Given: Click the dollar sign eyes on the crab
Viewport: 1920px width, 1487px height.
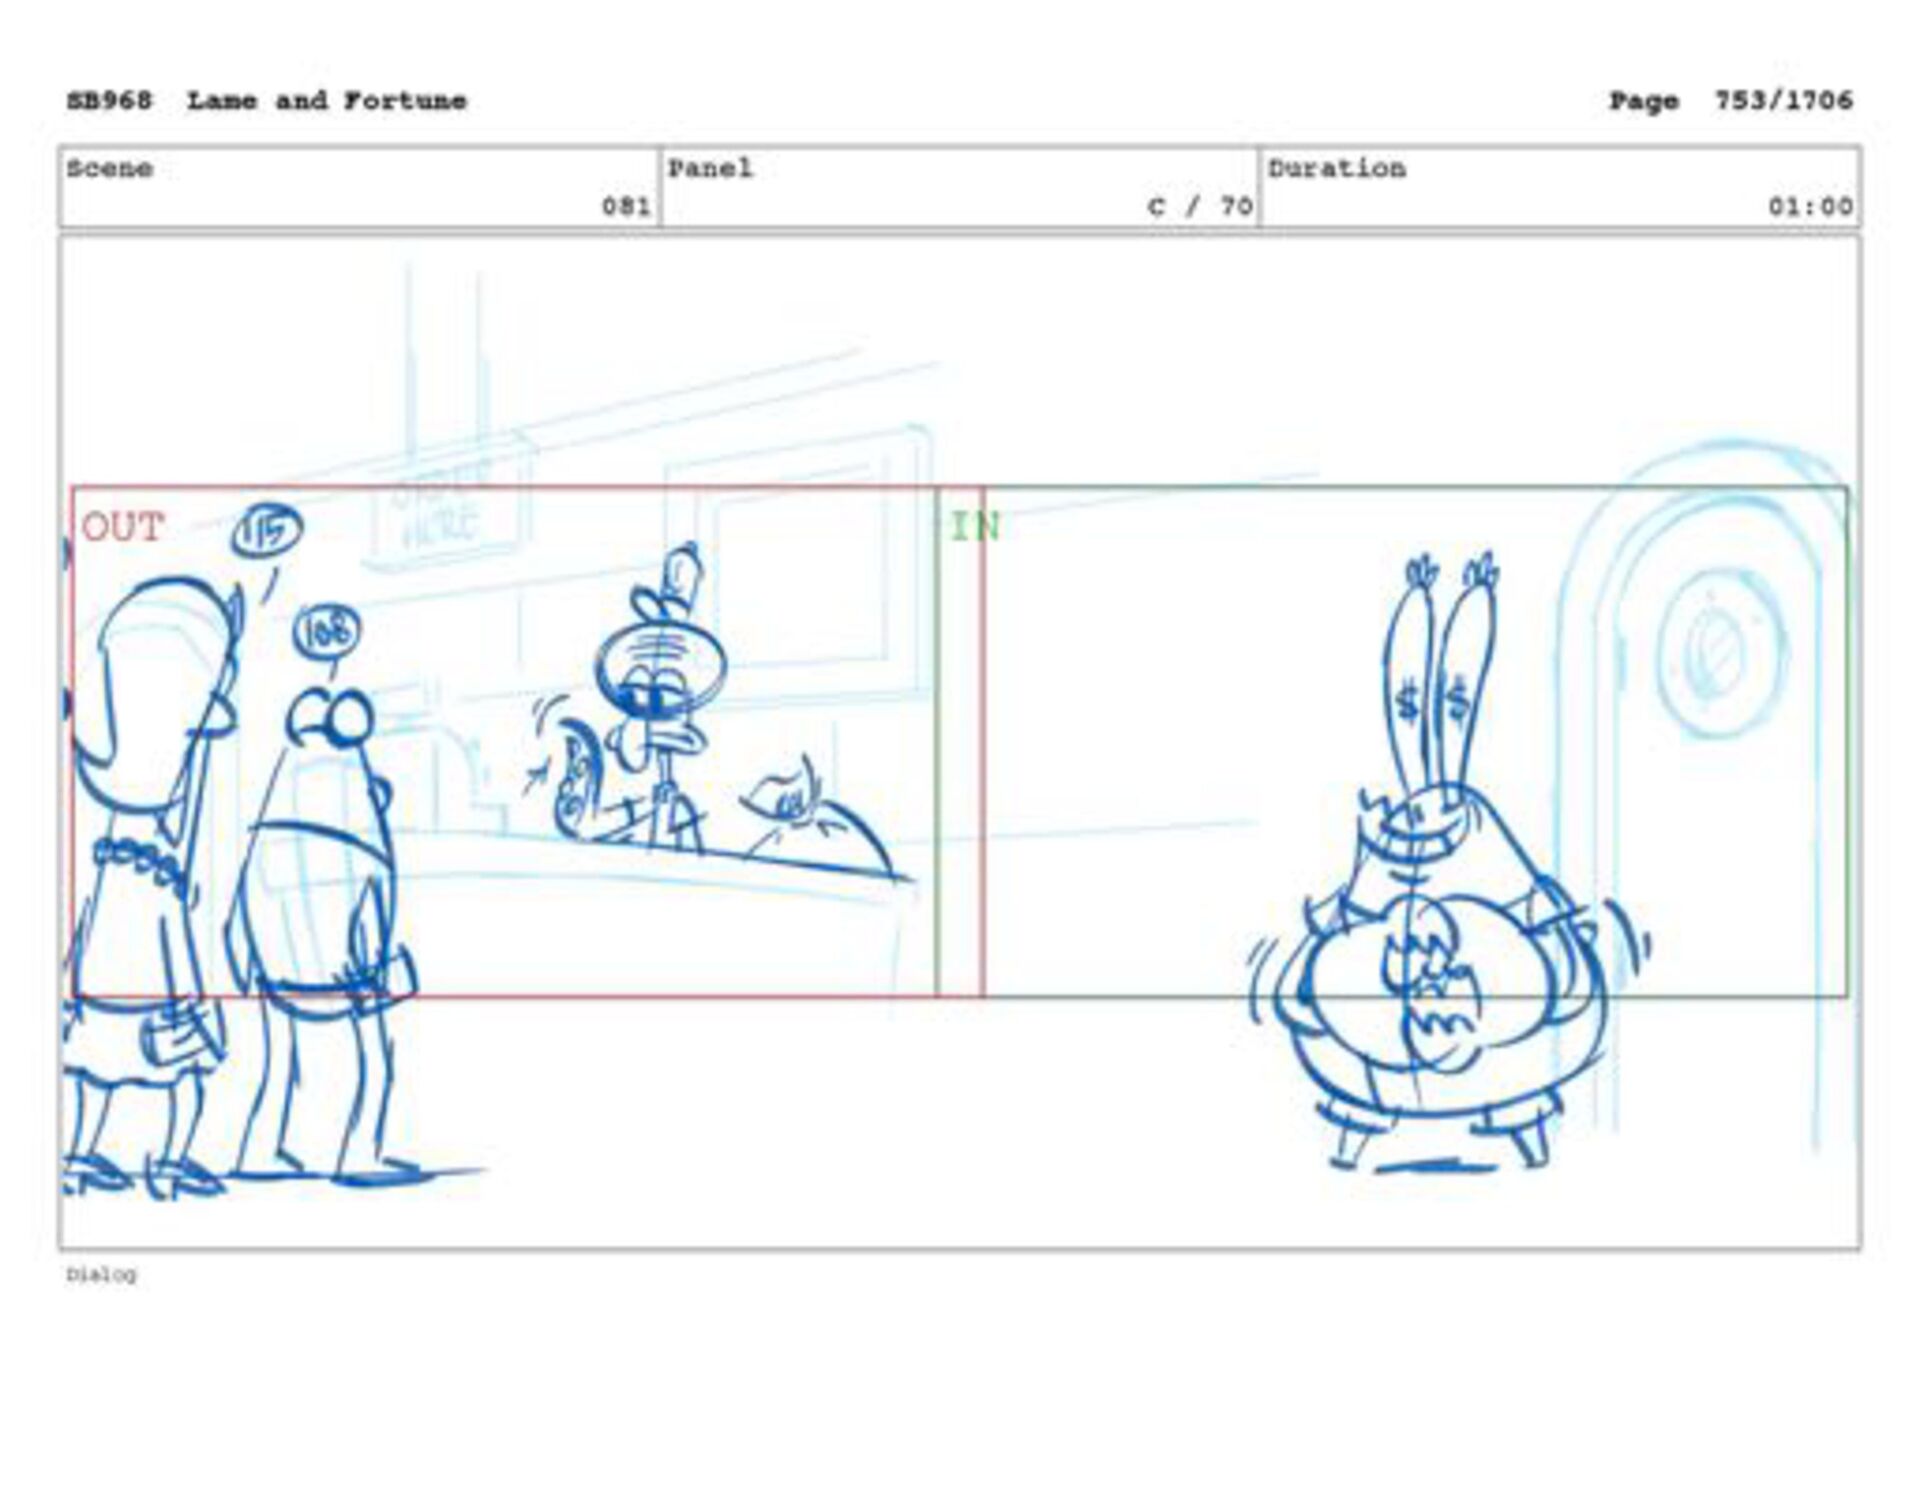Looking at the screenshot, I should [x=1432, y=701].
